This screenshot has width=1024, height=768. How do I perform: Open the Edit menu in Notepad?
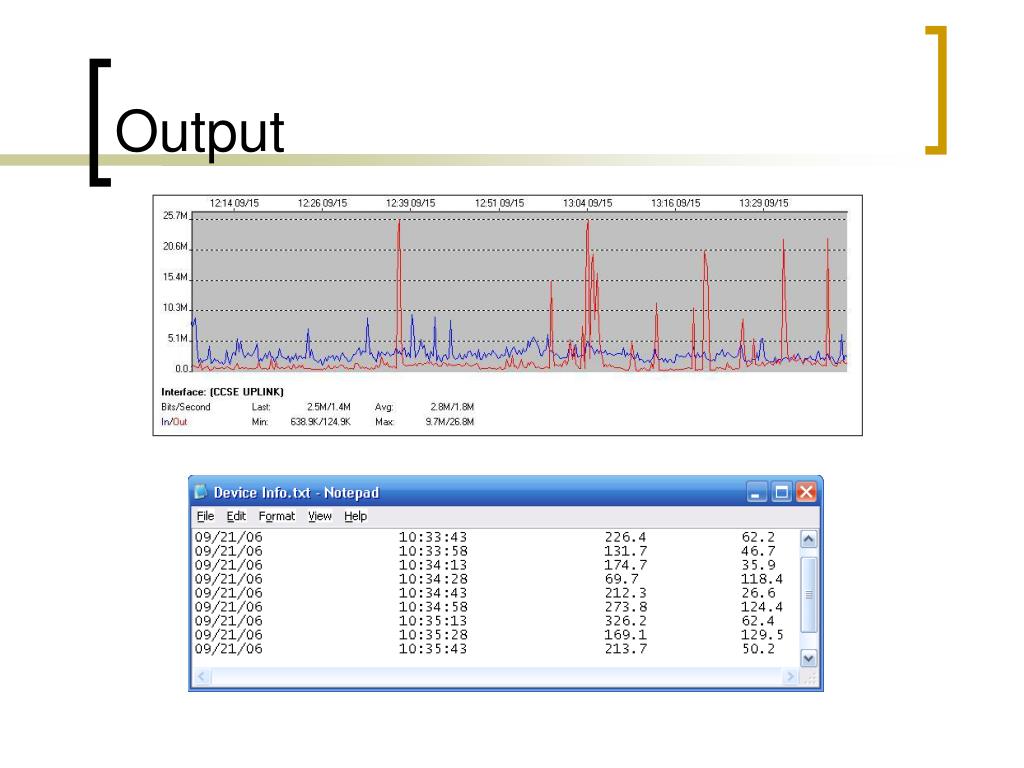(236, 516)
